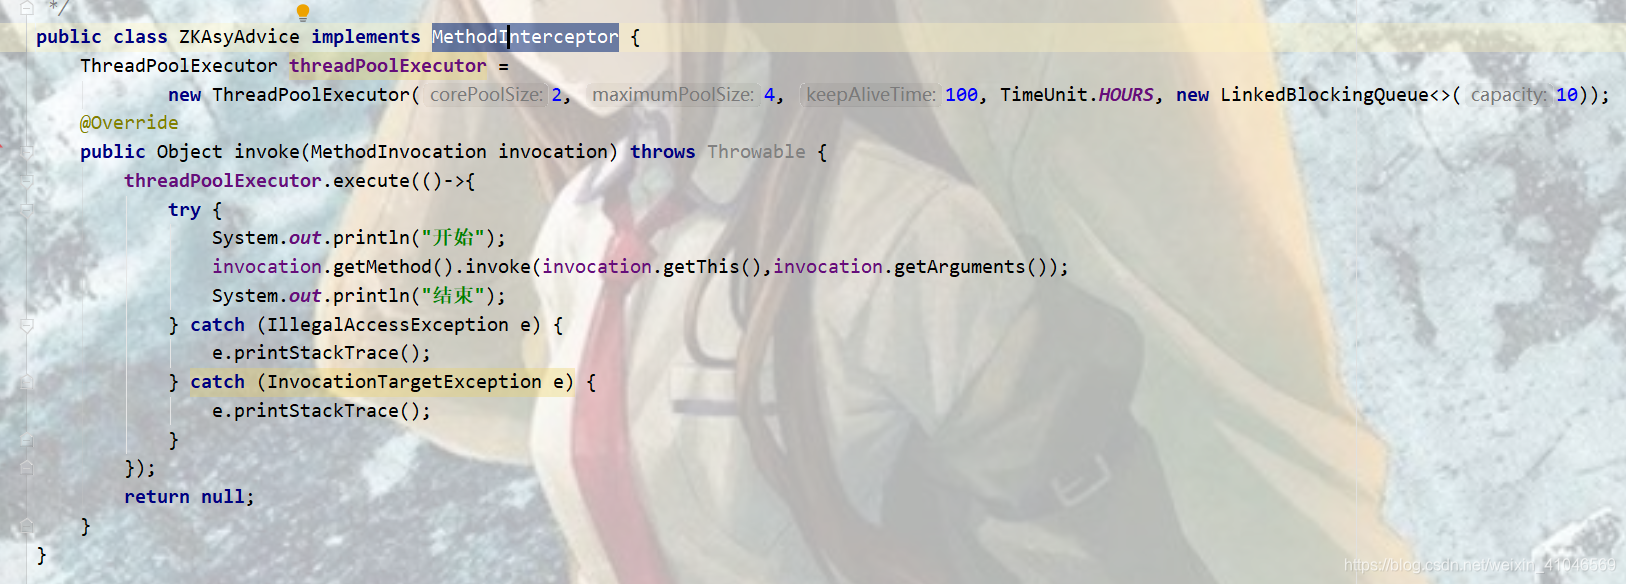Click the keepAliveTime inlay hint
The height and width of the screenshot is (584, 1626).
point(871,95)
